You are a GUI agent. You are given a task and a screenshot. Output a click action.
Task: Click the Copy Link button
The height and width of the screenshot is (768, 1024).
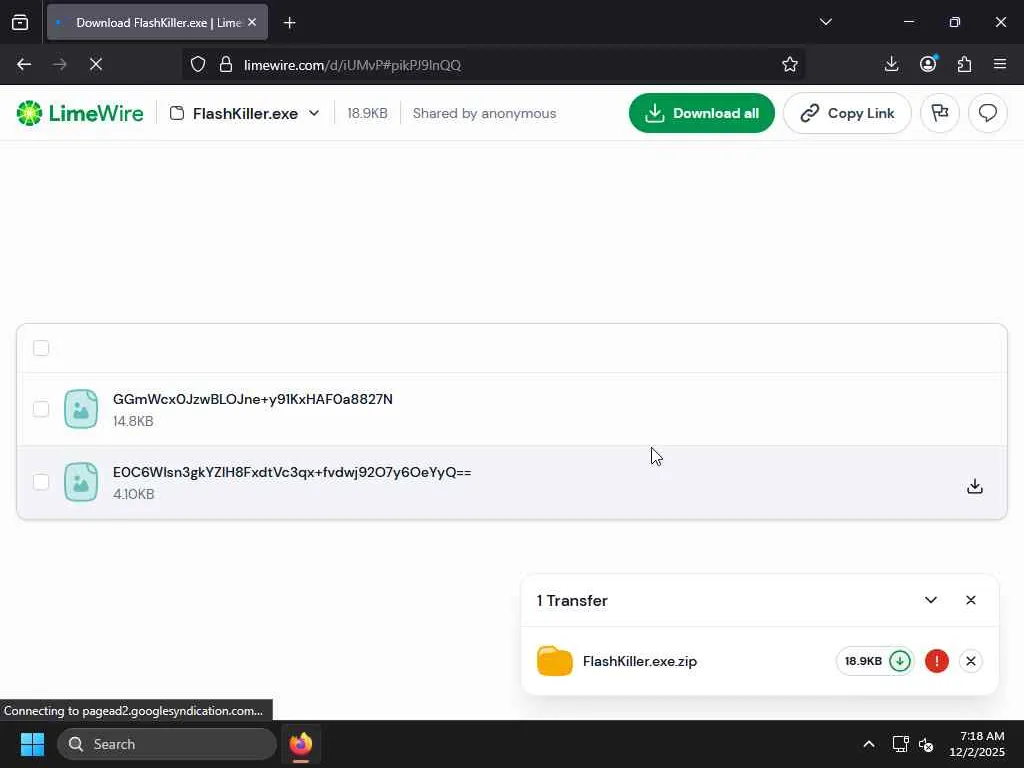coord(847,113)
